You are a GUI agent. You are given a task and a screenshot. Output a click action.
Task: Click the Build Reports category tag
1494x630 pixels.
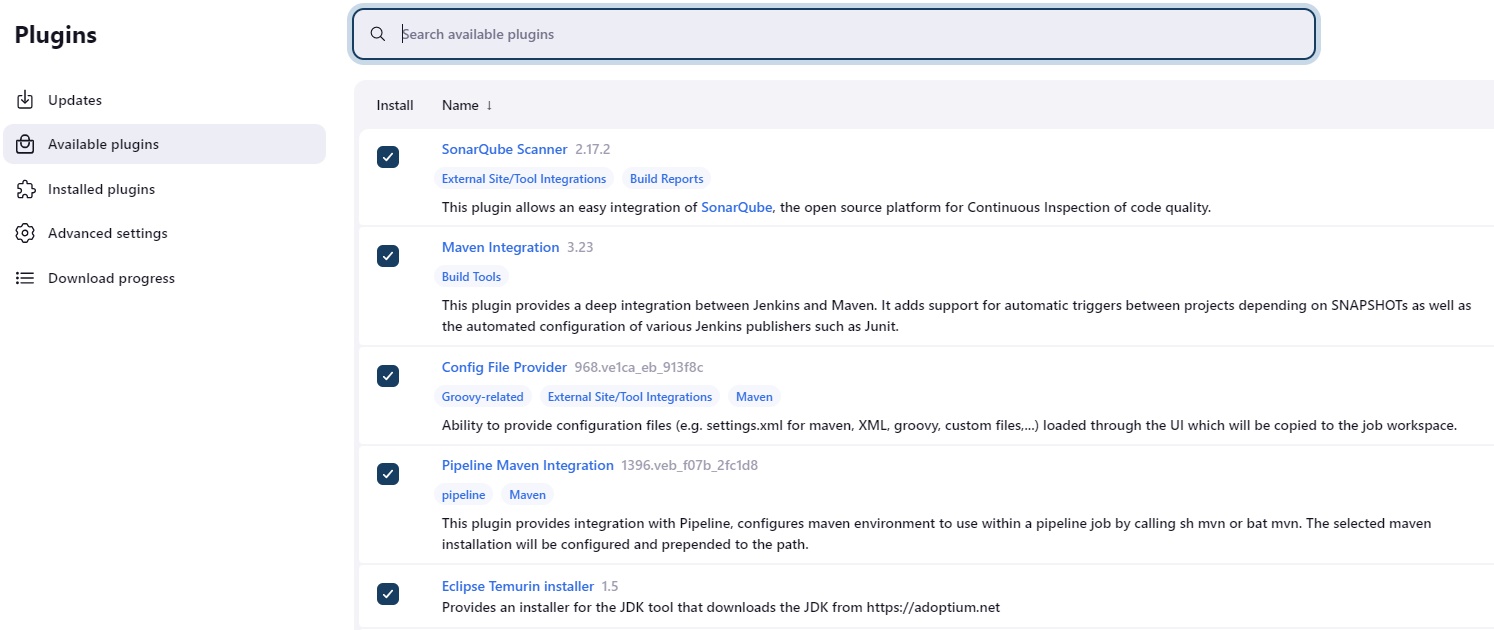(x=666, y=179)
